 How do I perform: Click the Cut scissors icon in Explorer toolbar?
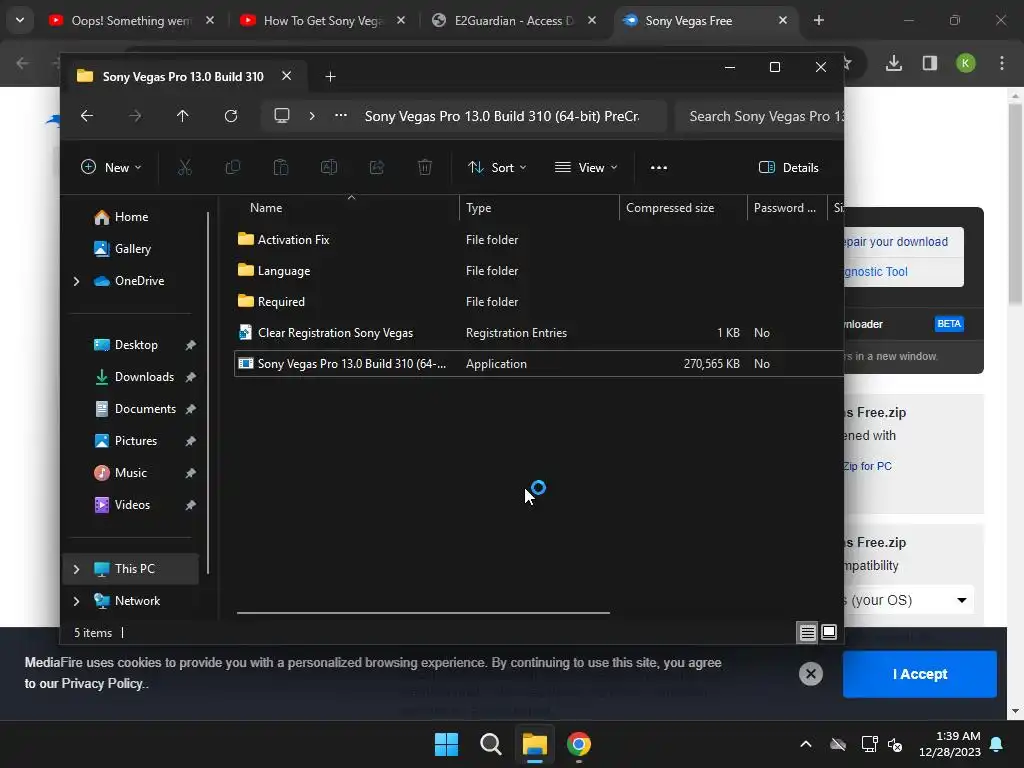pos(185,168)
